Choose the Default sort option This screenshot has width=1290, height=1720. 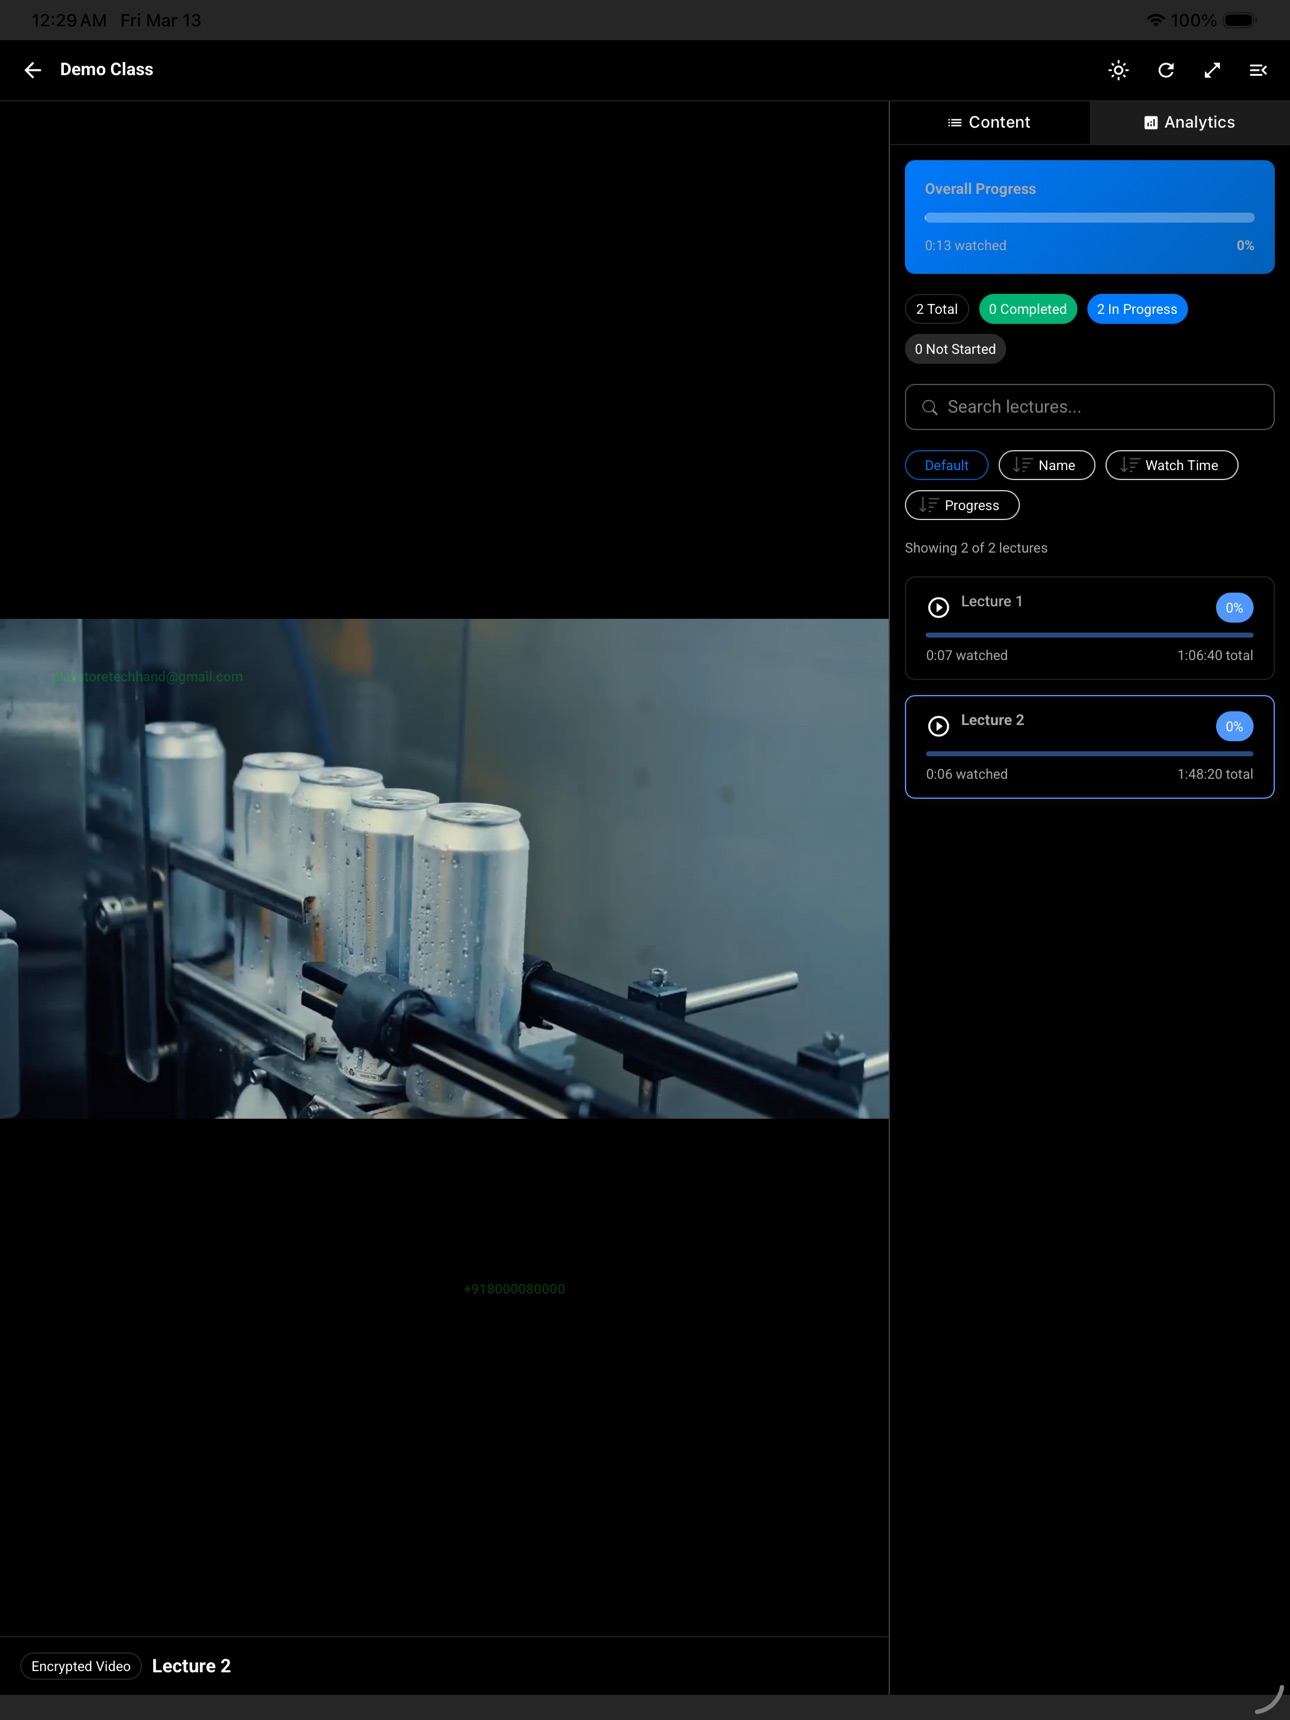coord(946,465)
